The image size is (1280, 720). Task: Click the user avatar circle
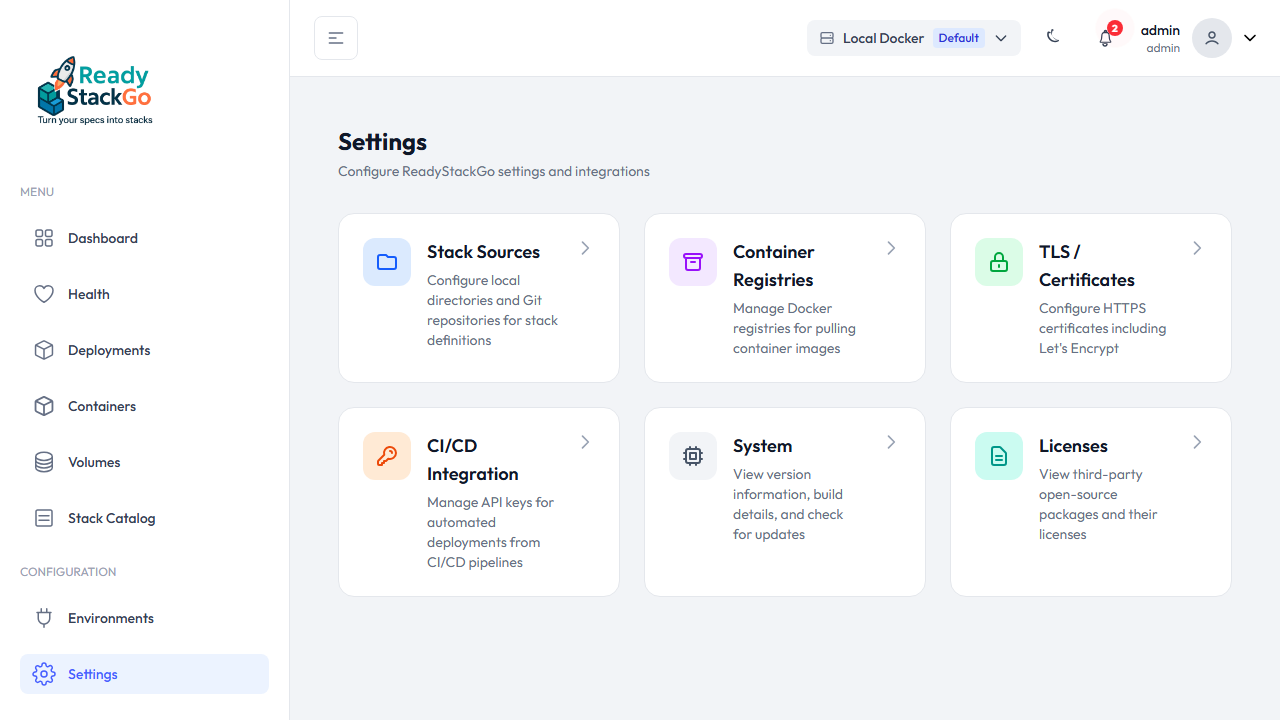(x=1211, y=37)
